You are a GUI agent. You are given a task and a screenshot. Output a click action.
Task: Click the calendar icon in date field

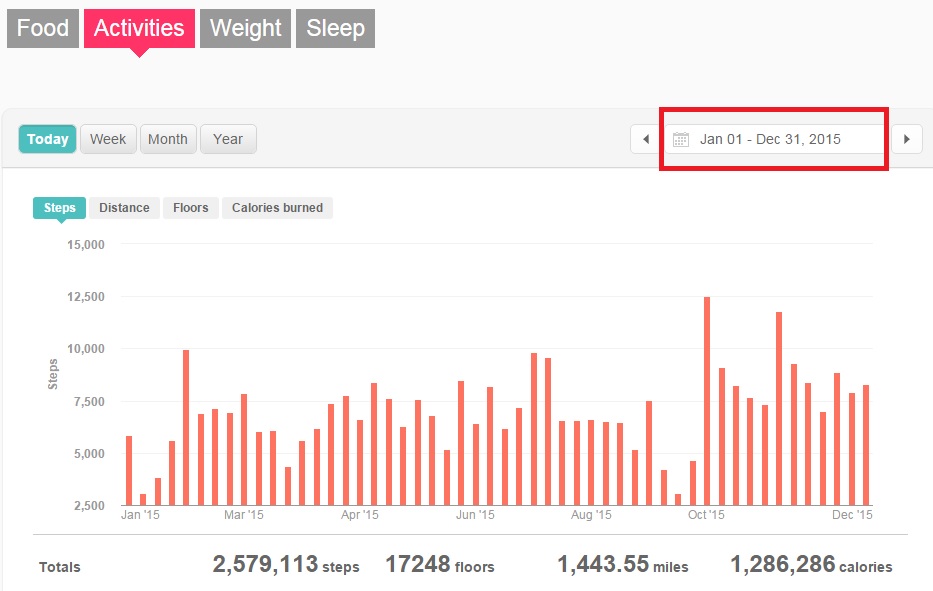pyautogui.click(x=681, y=139)
